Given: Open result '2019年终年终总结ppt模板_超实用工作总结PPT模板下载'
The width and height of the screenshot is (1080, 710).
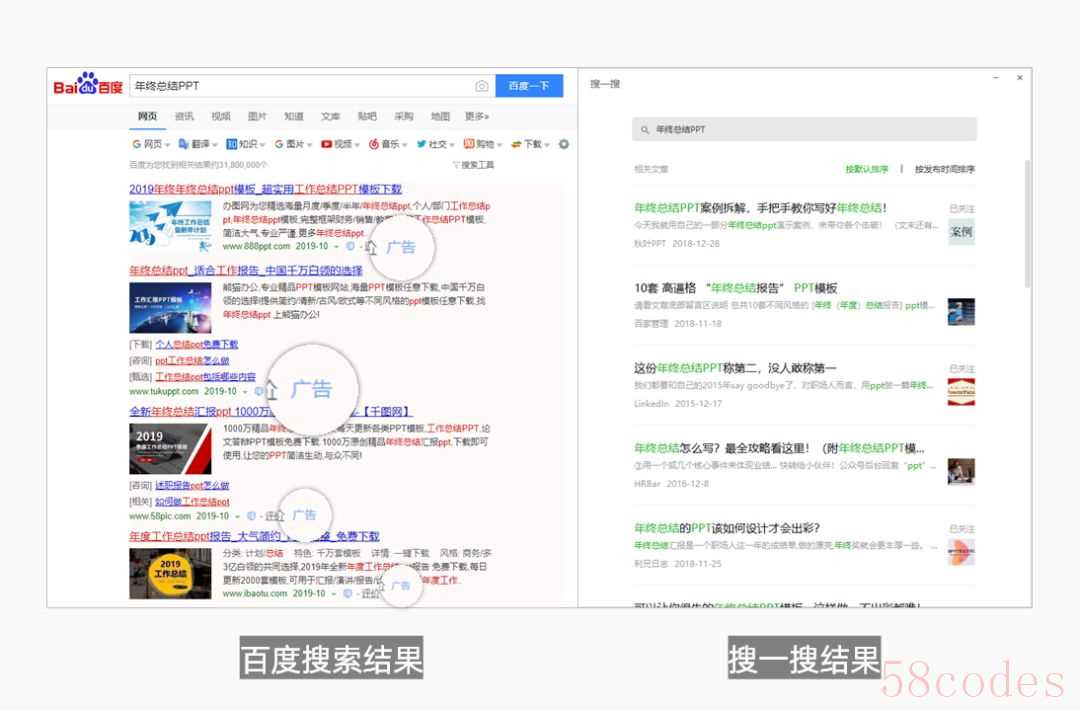Looking at the screenshot, I should (x=265, y=189).
